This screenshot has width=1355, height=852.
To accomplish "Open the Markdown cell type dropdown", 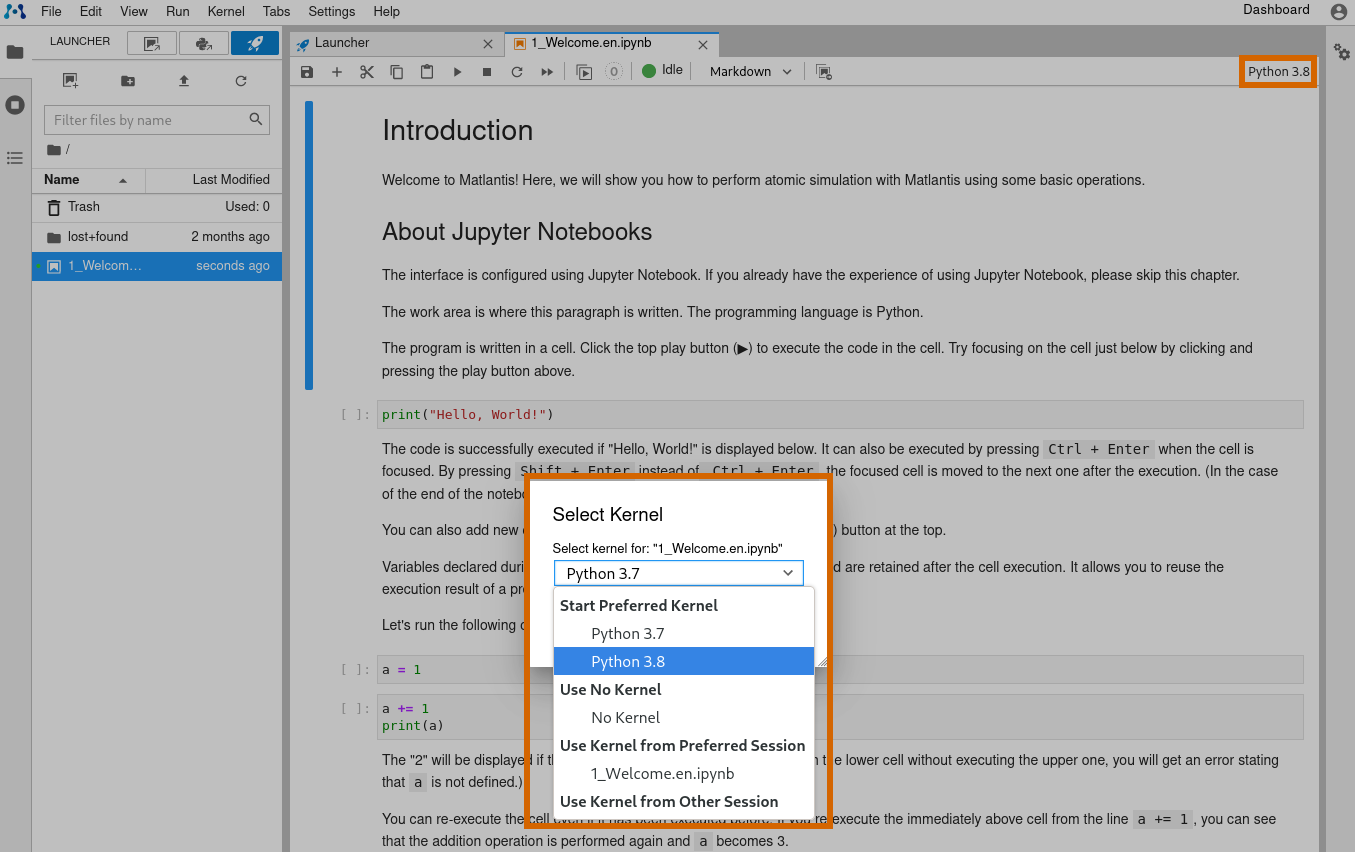I will tap(750, 72).
